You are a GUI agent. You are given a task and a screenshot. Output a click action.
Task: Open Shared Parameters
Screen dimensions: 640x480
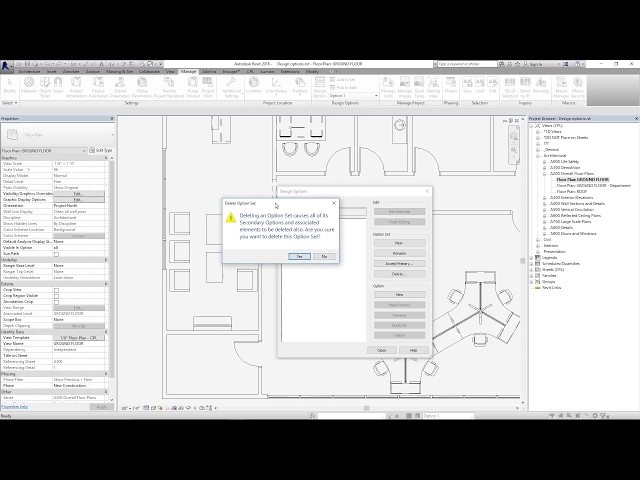[120, 87]
